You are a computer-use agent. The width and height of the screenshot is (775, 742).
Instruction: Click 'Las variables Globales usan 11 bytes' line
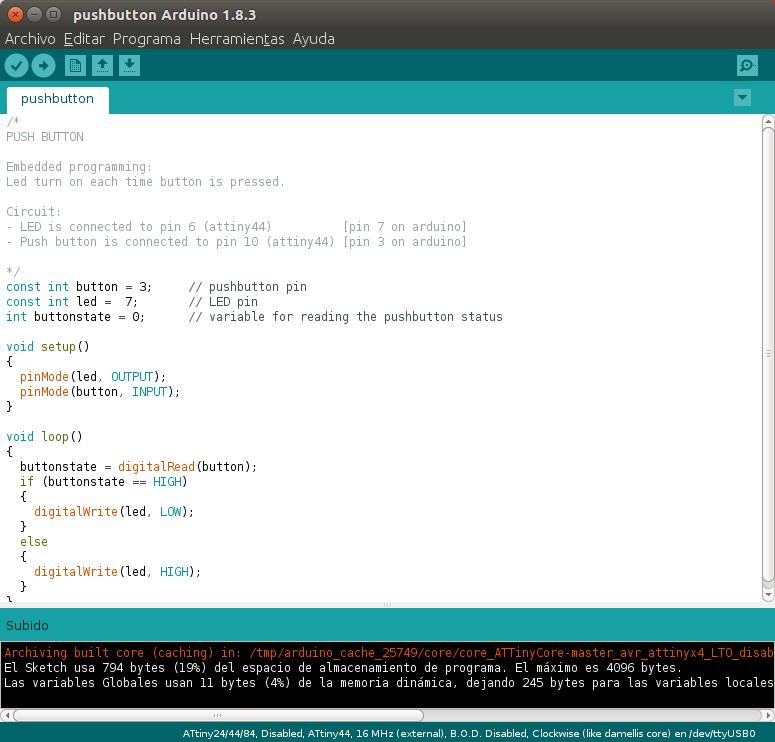pyautogui.click(x=388, y=683)
